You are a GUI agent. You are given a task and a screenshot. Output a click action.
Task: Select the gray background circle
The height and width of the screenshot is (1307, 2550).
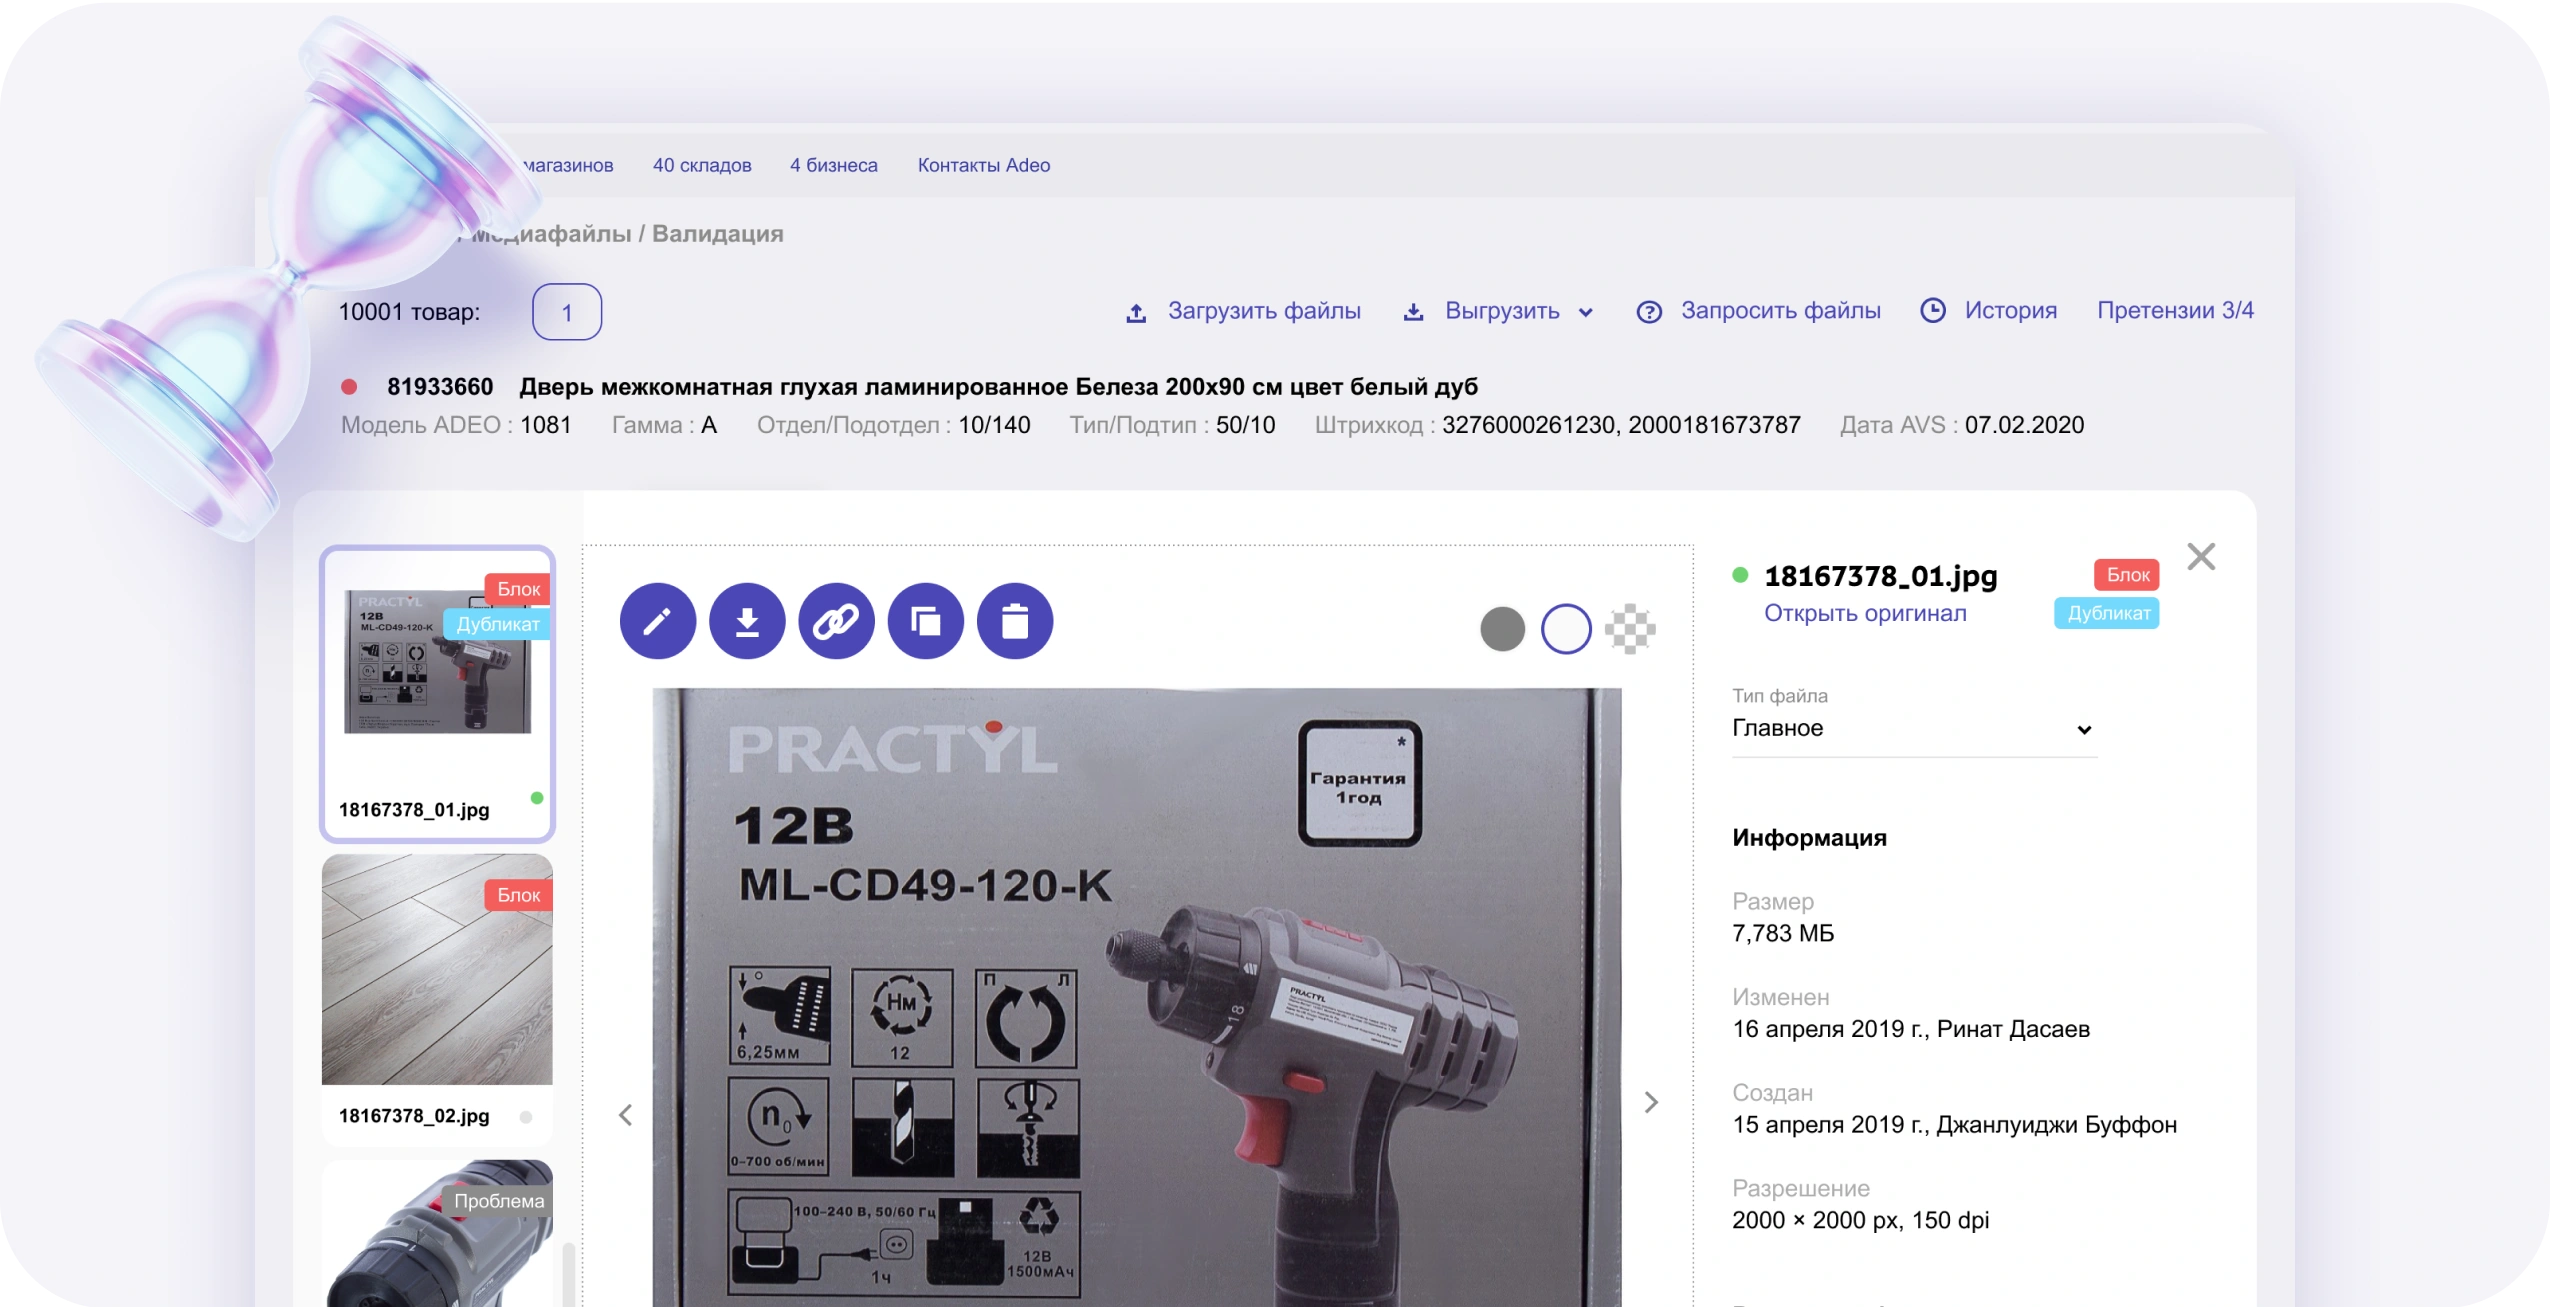pos(1501,629)
